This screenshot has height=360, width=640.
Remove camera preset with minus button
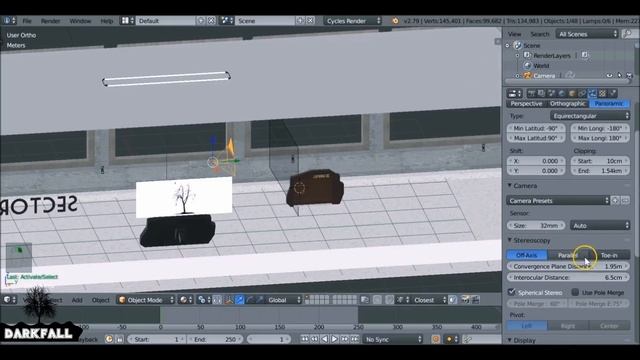pos(626,201)
